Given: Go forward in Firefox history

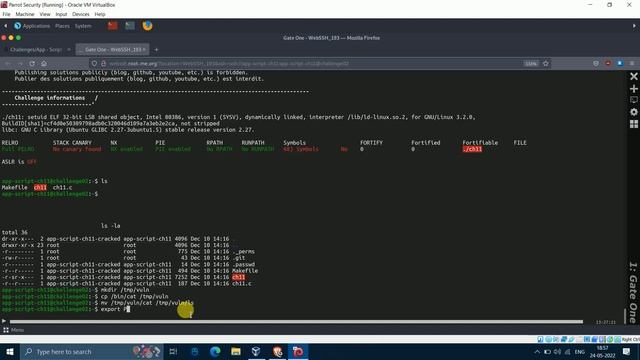Looking at the screenshot, I should coord(20,64).
